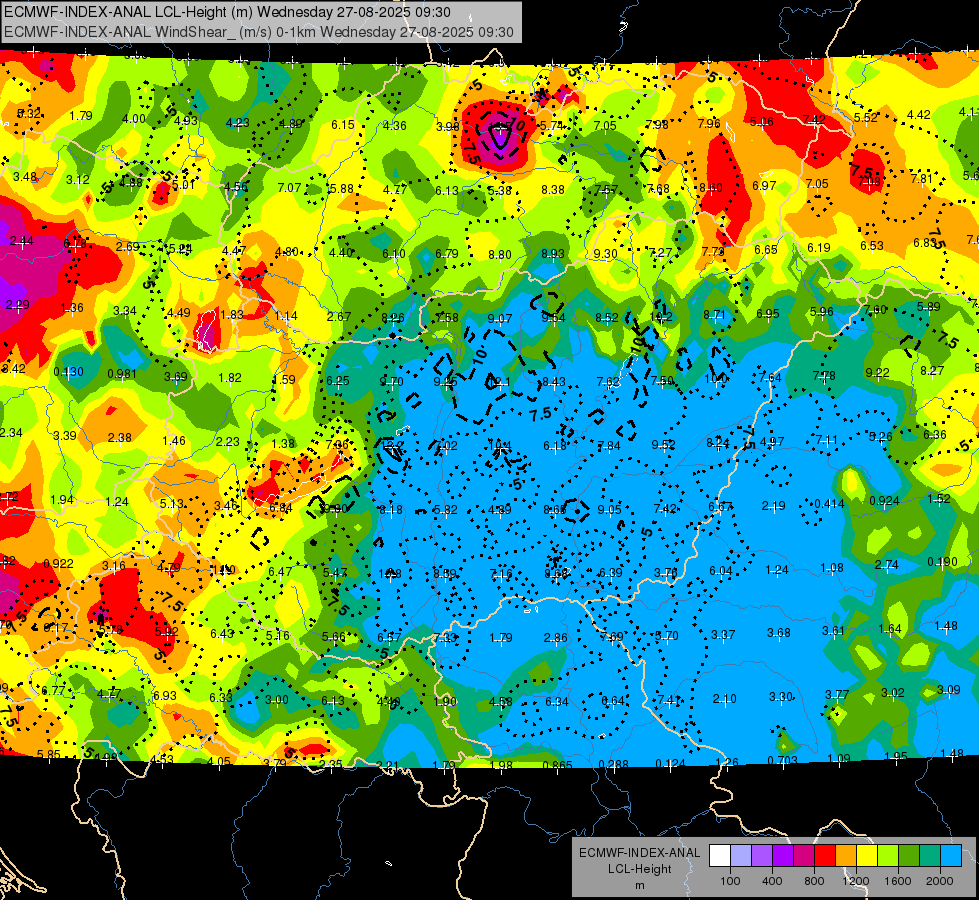
Task: Click the wind shear value '2.86'
Action: 556,638
